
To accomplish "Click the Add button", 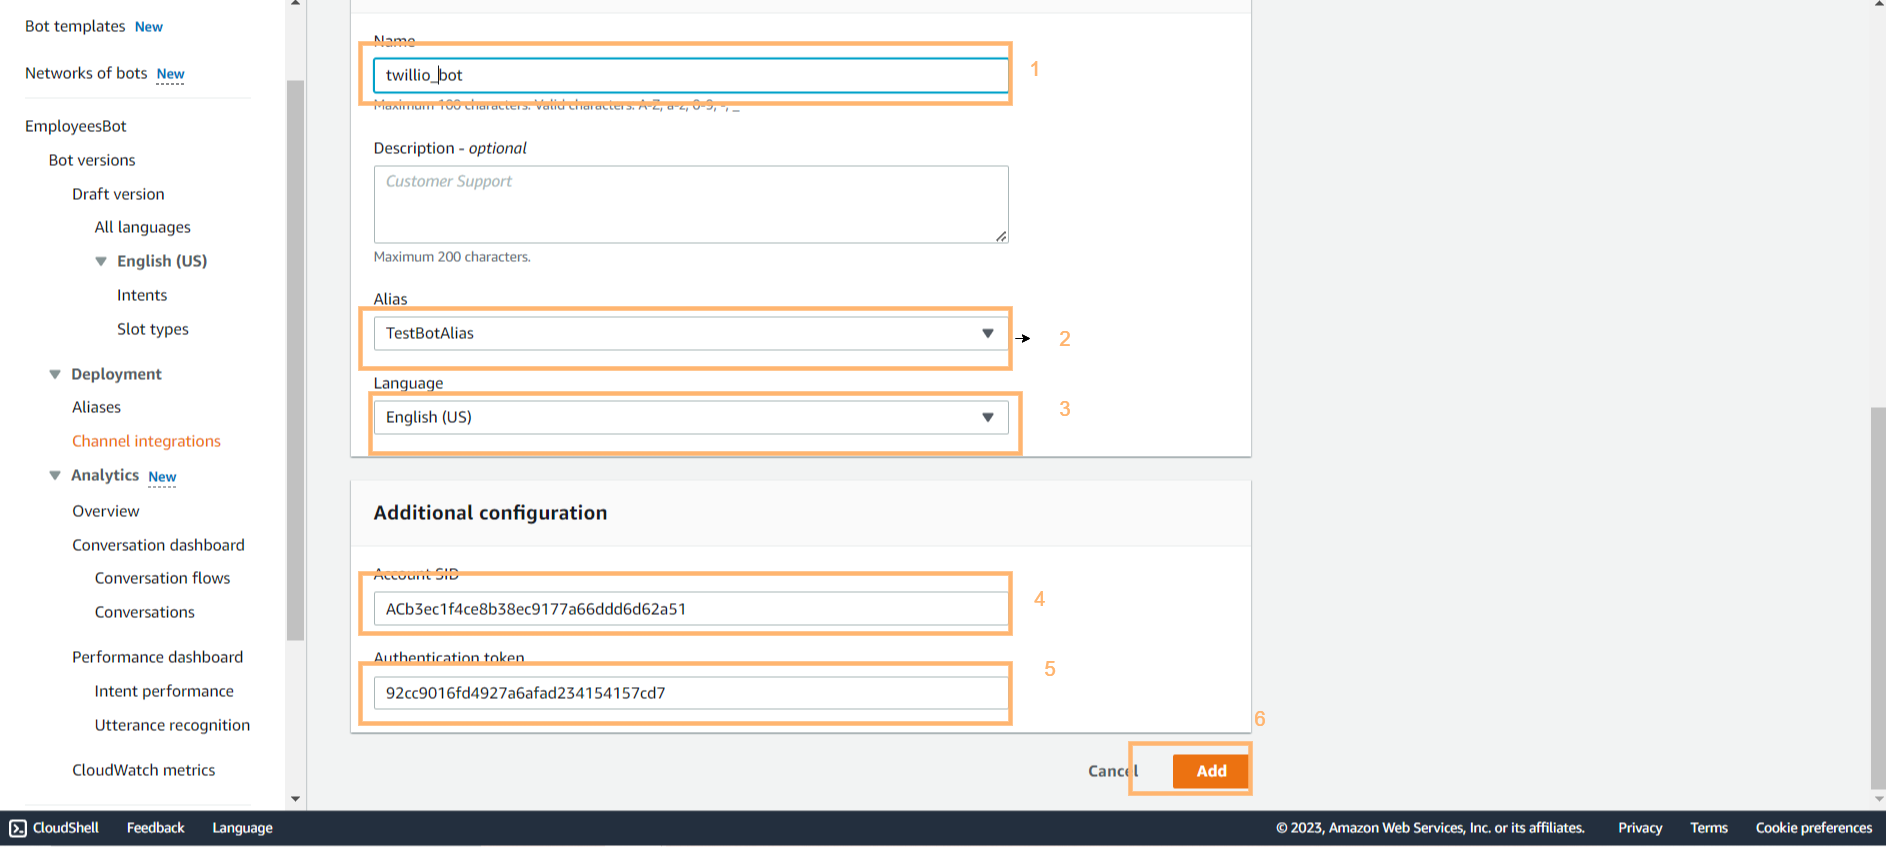I will (1211, 771).
